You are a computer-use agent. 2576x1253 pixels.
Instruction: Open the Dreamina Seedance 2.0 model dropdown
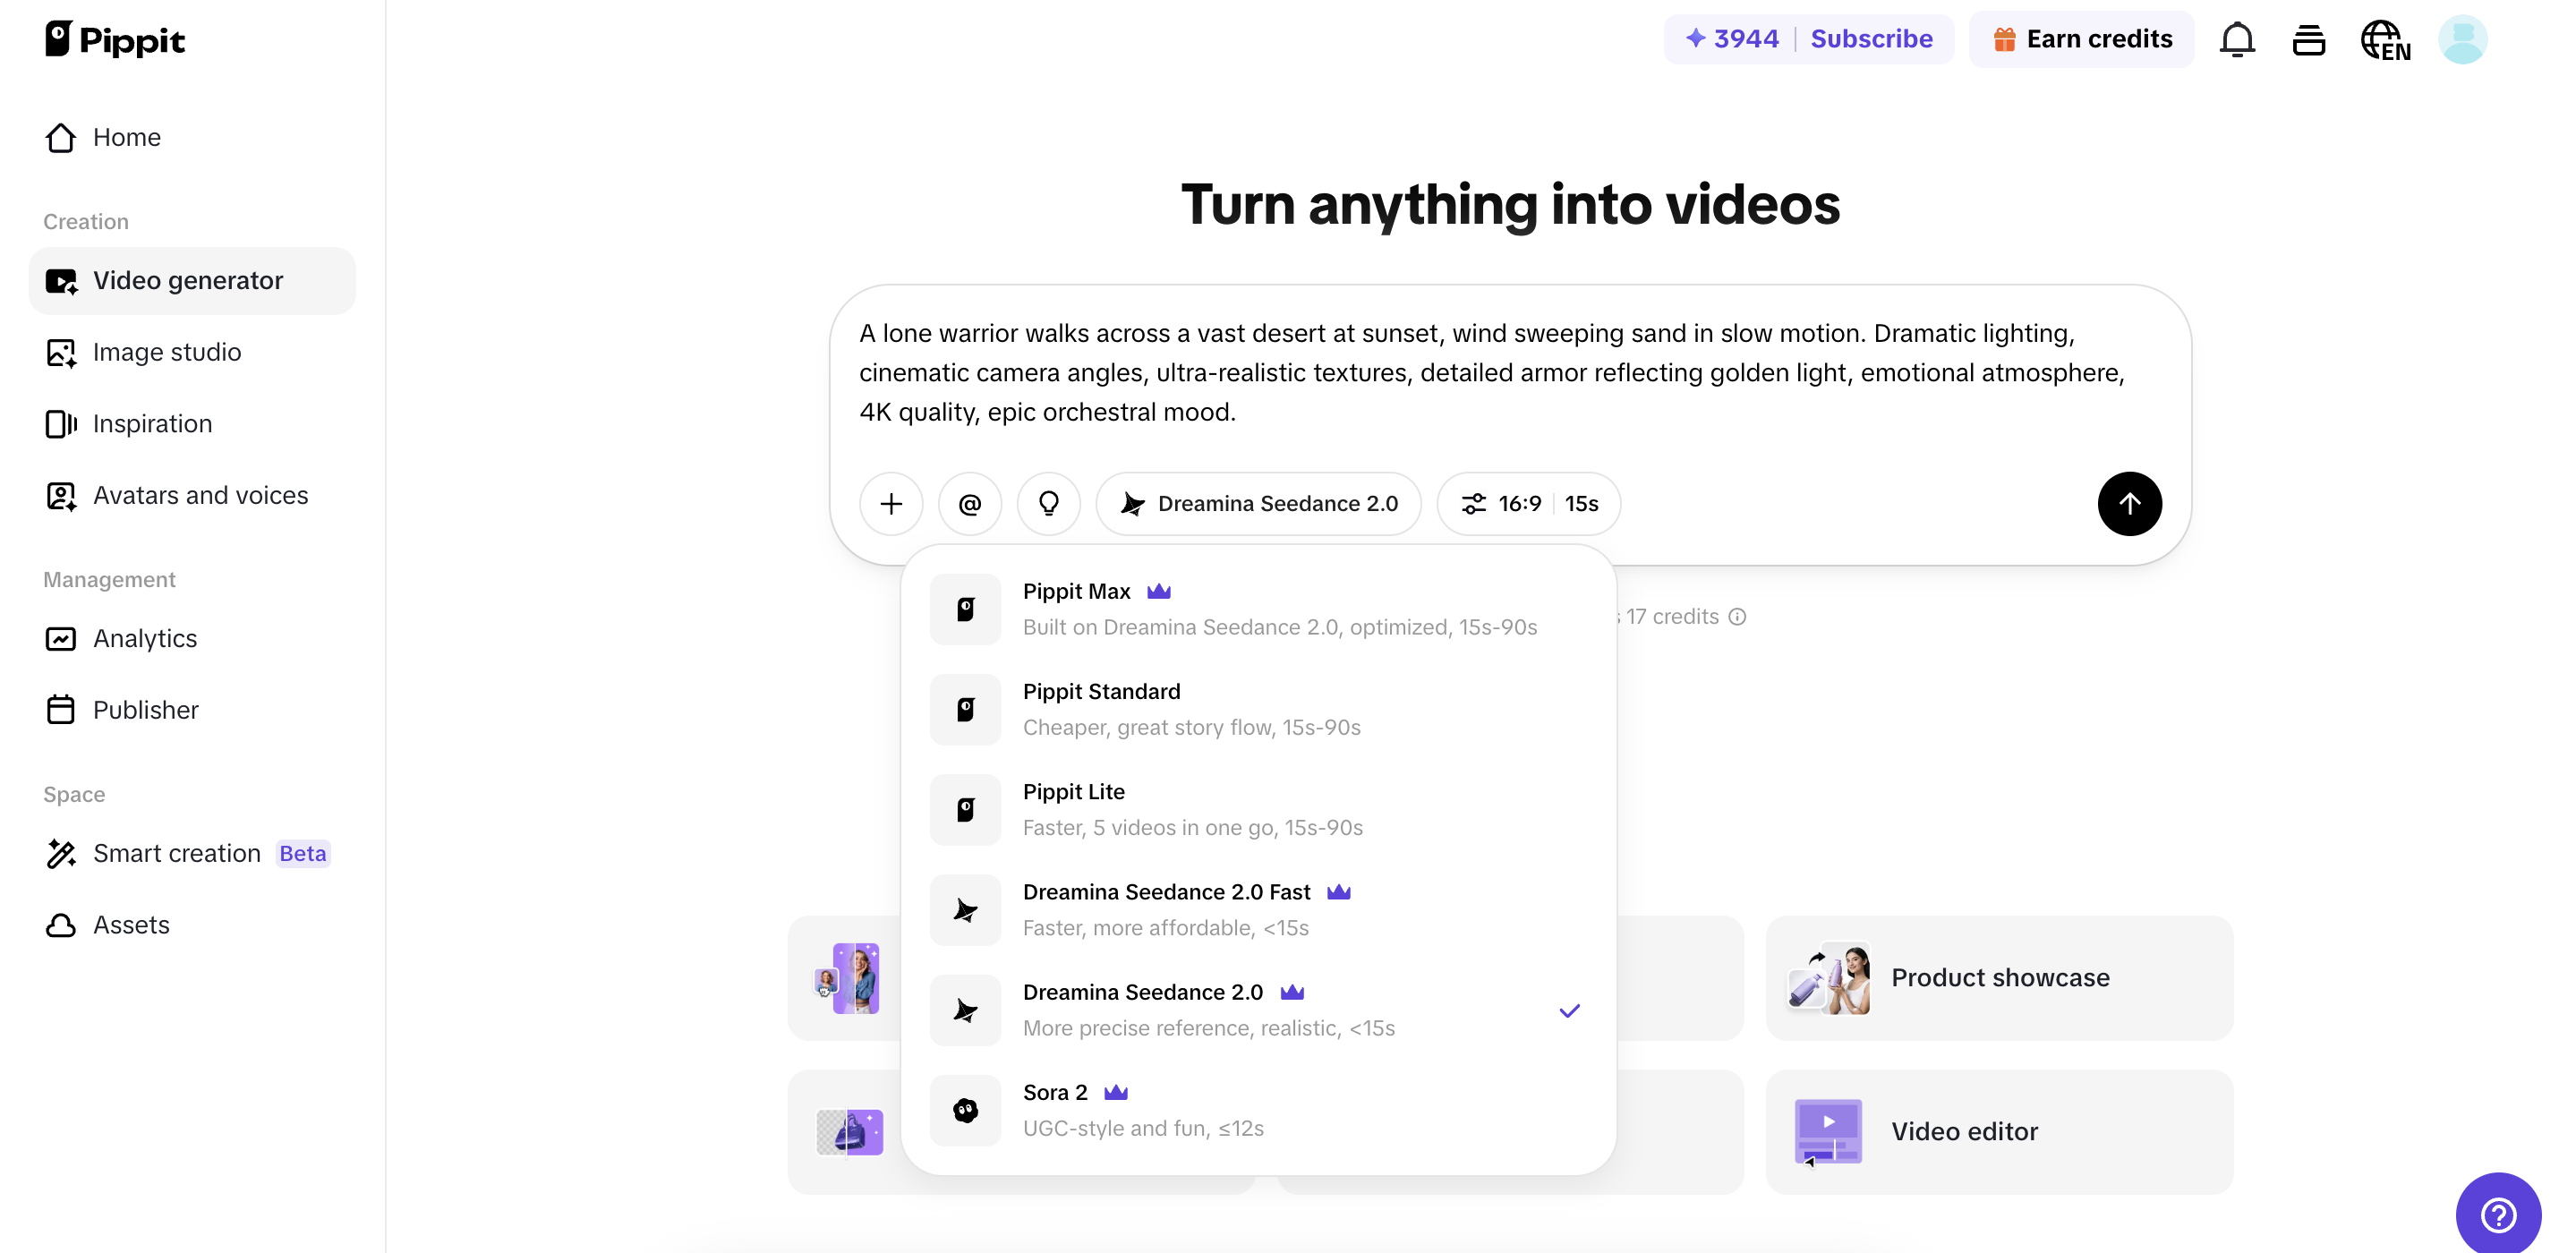(1258, 503)
